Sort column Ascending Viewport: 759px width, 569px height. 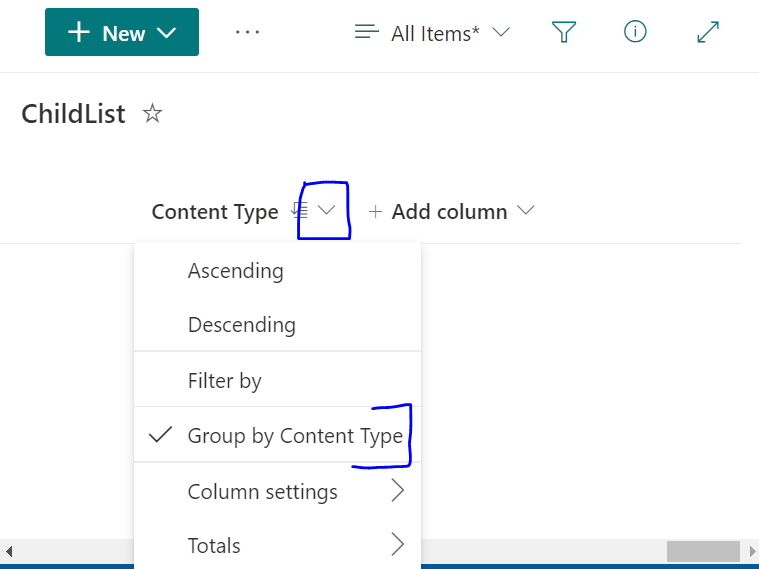coord(236,271)
